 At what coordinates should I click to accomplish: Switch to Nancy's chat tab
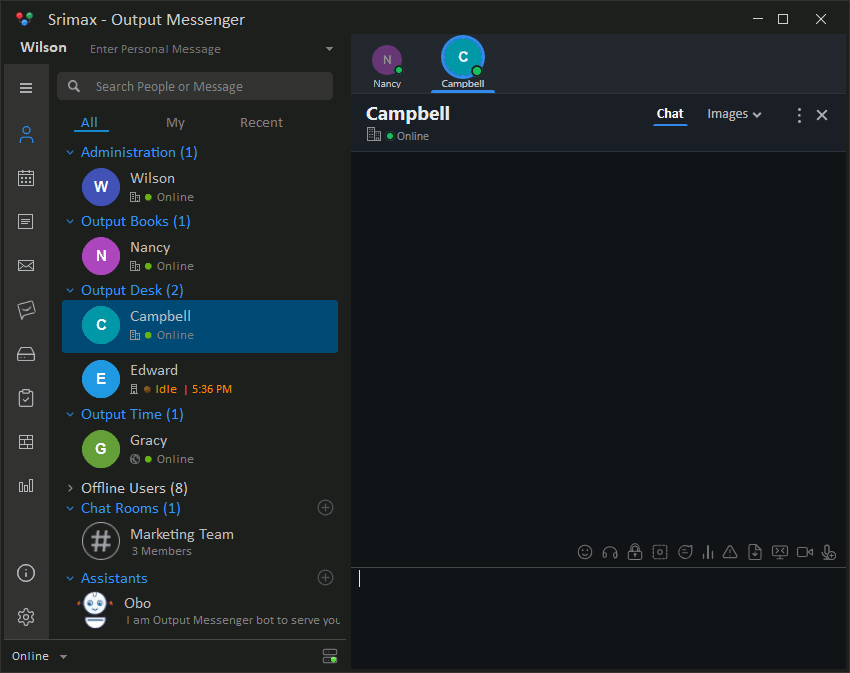pyautogui.click(x=387, y=67)
